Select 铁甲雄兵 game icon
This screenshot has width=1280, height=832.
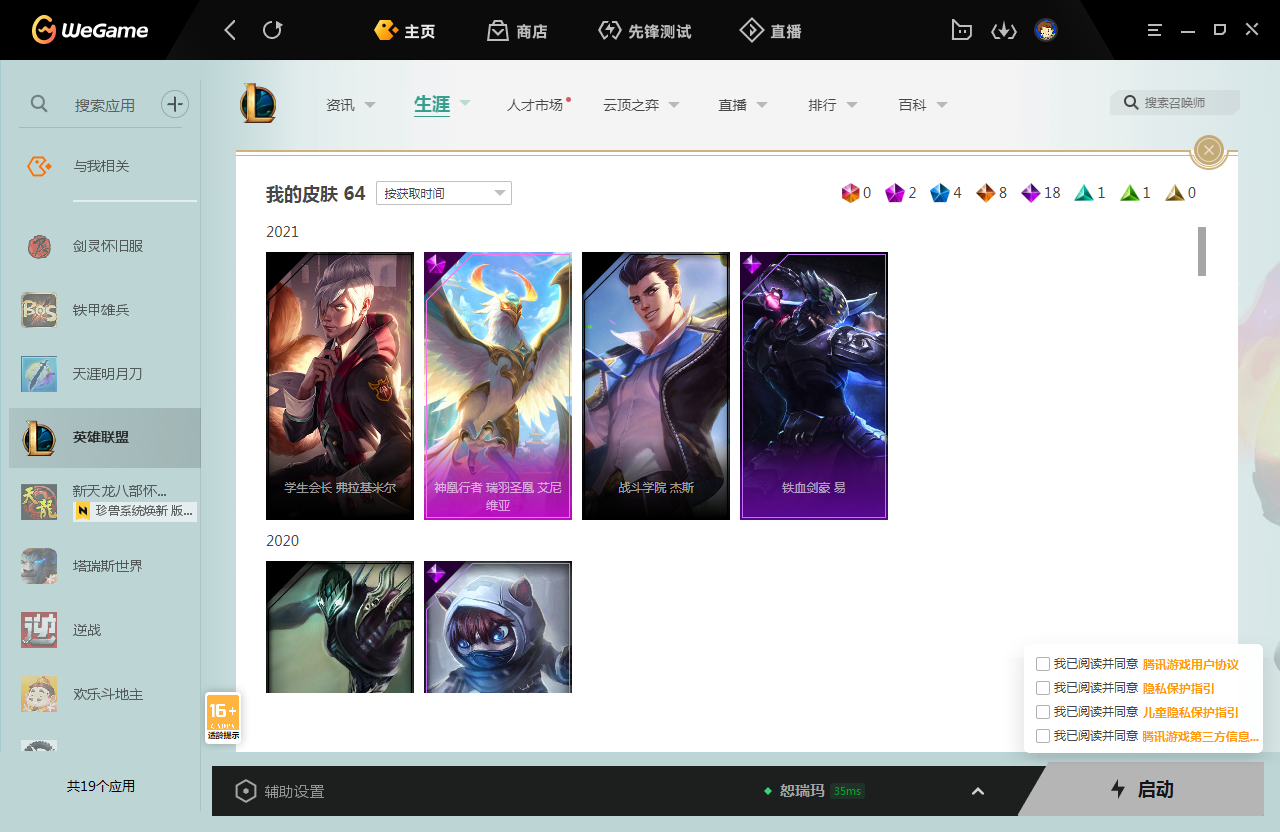tap(39, 310)
